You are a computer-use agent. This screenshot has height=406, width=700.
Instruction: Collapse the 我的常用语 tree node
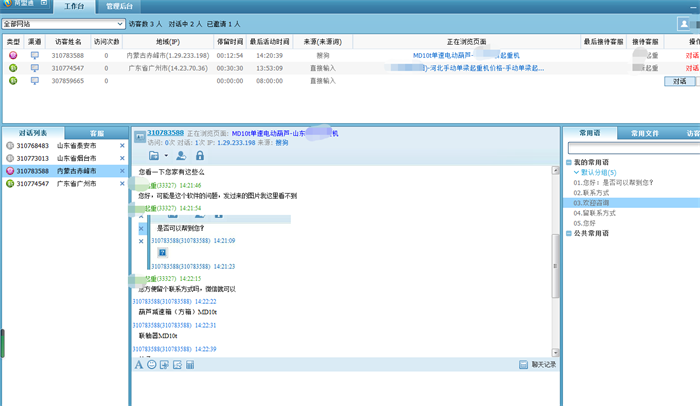coord(568,162)
